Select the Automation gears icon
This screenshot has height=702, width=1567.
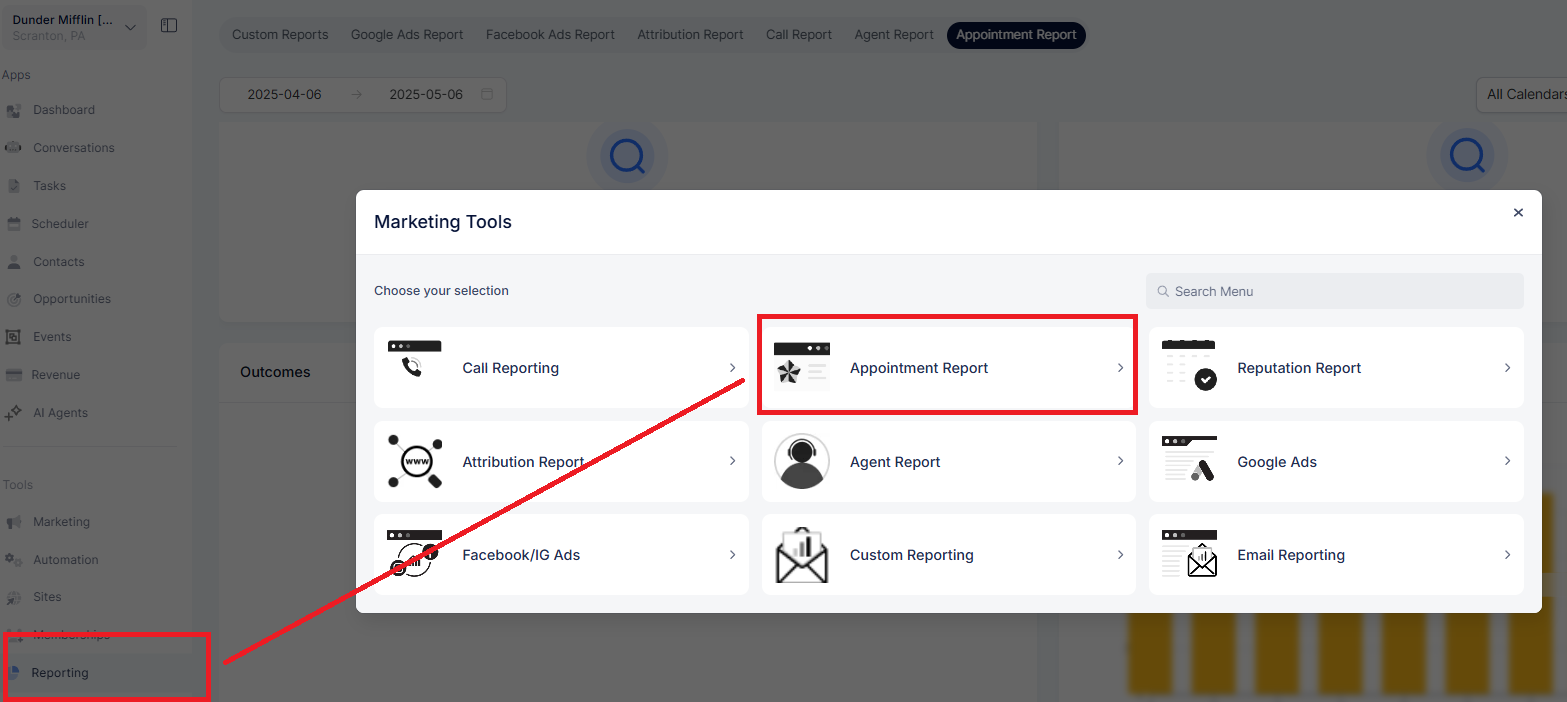[14, 560]
